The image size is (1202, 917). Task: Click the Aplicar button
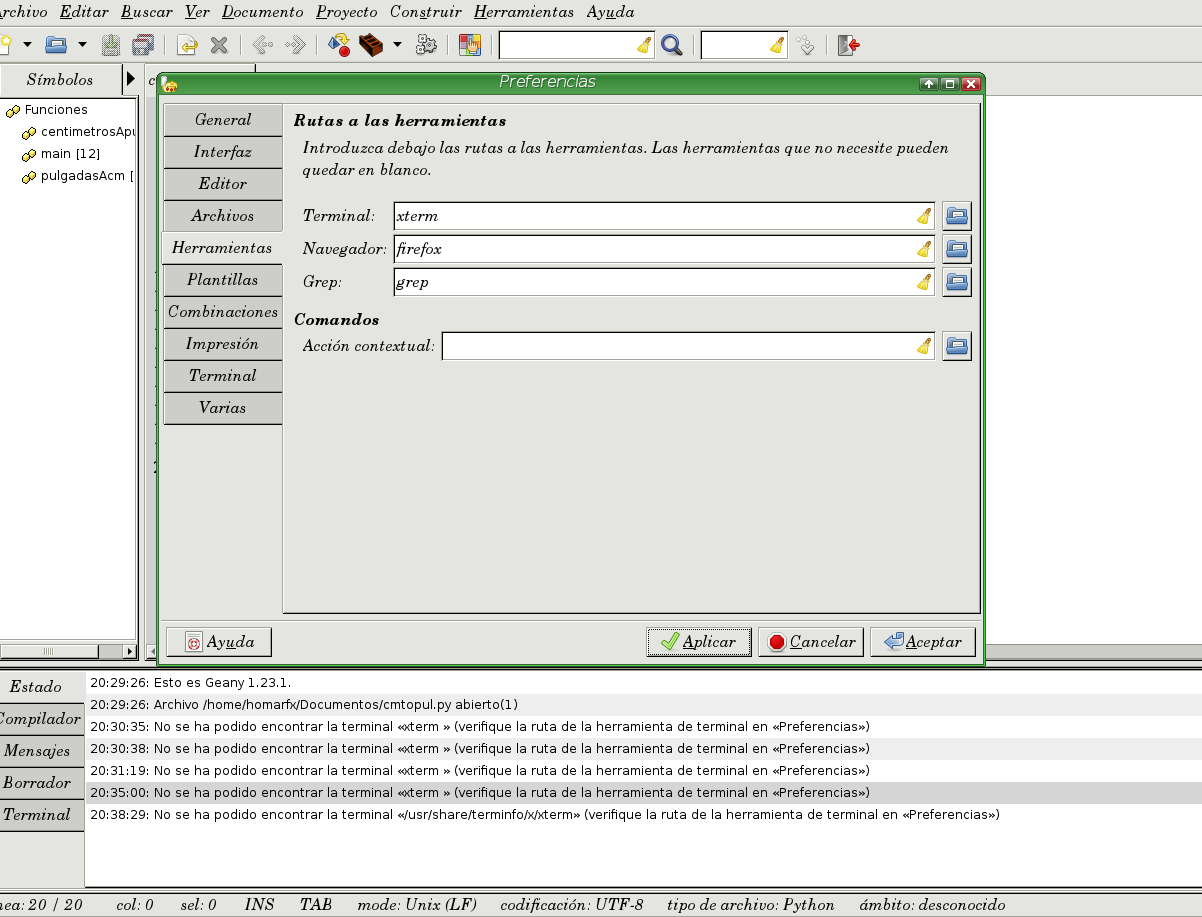coord(699,642)
